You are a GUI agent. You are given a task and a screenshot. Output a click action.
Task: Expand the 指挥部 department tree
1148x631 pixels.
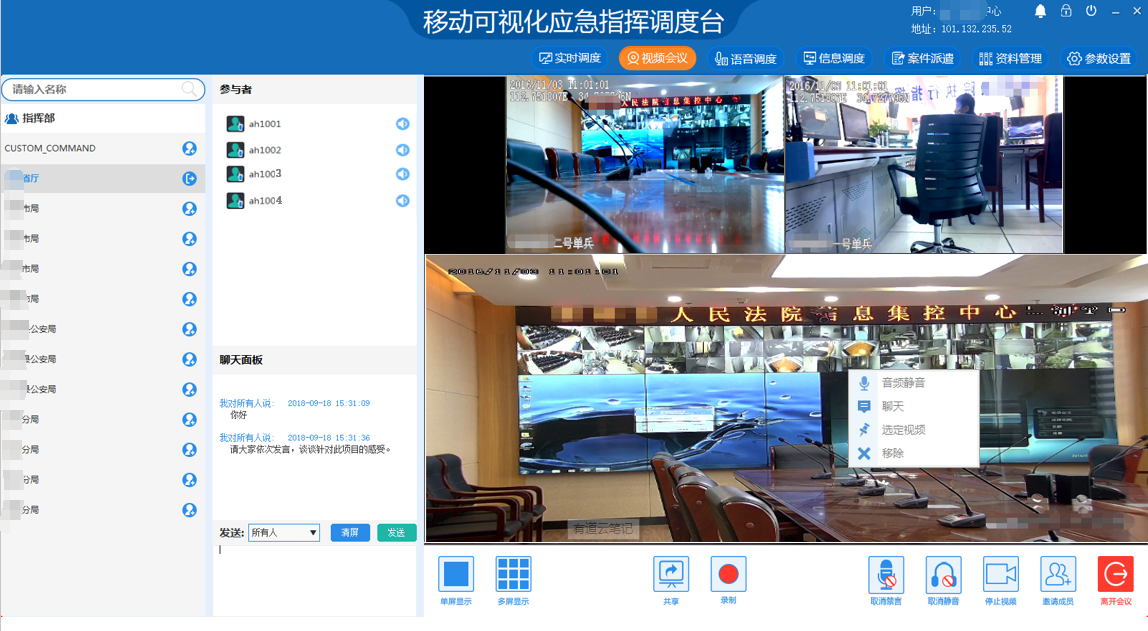point(38,118)
